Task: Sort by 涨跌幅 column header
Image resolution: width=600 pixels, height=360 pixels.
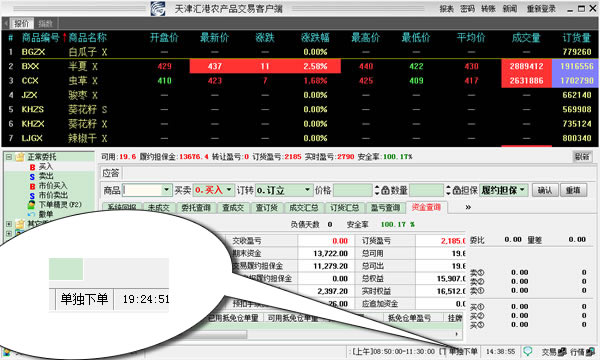Action: 315,37
